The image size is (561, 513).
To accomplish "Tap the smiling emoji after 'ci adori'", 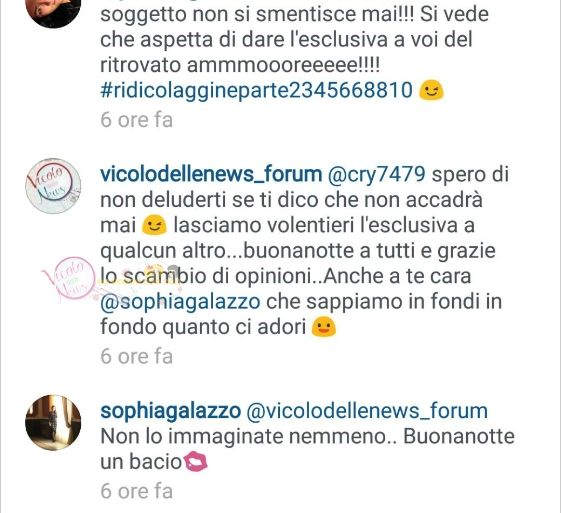I will 323,327.
